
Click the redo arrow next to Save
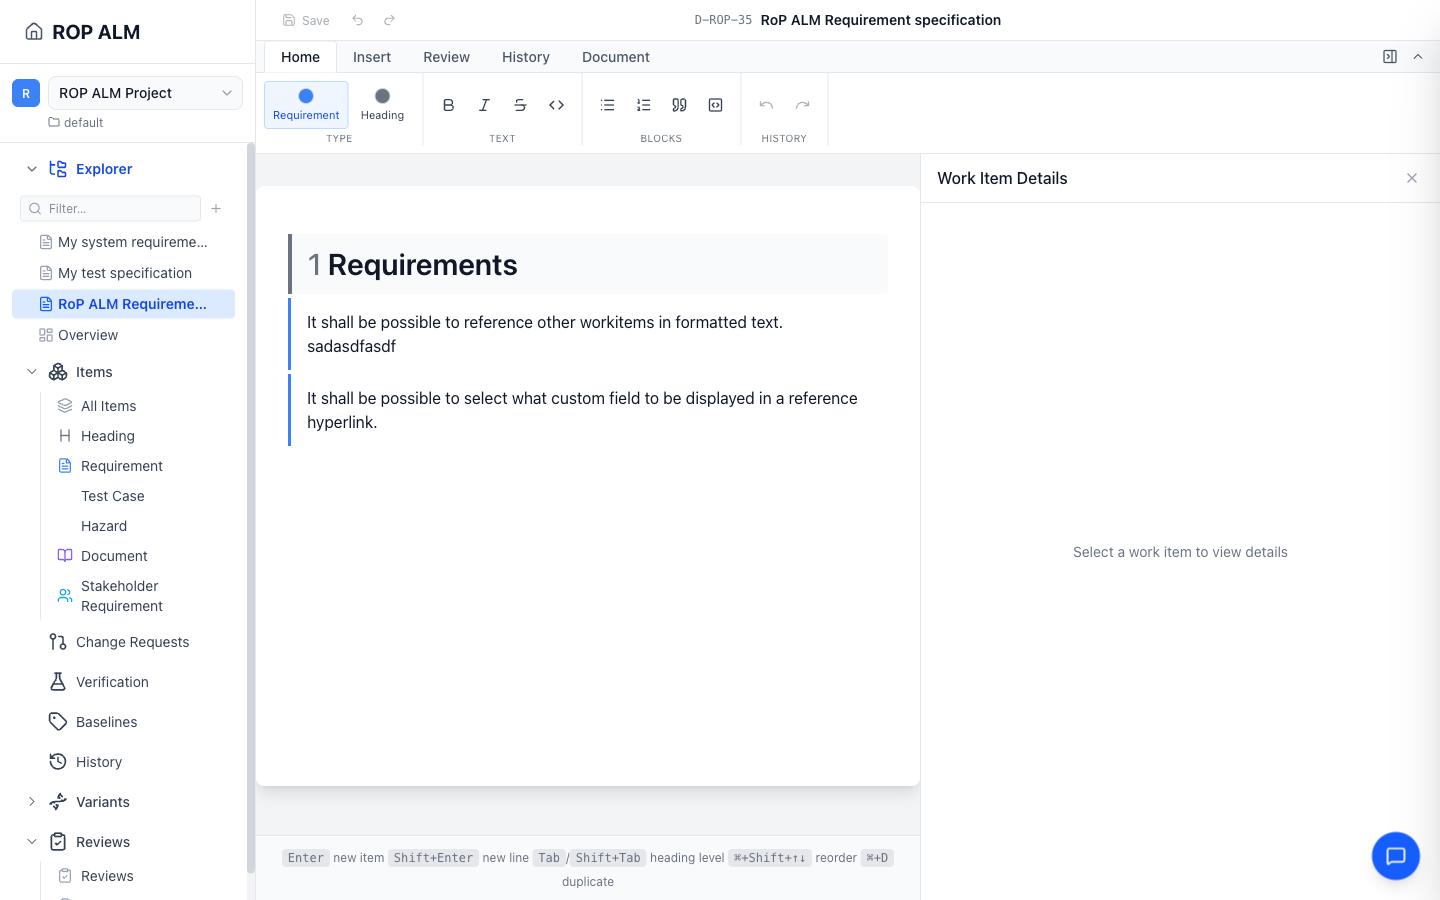[x=390, y=20]
